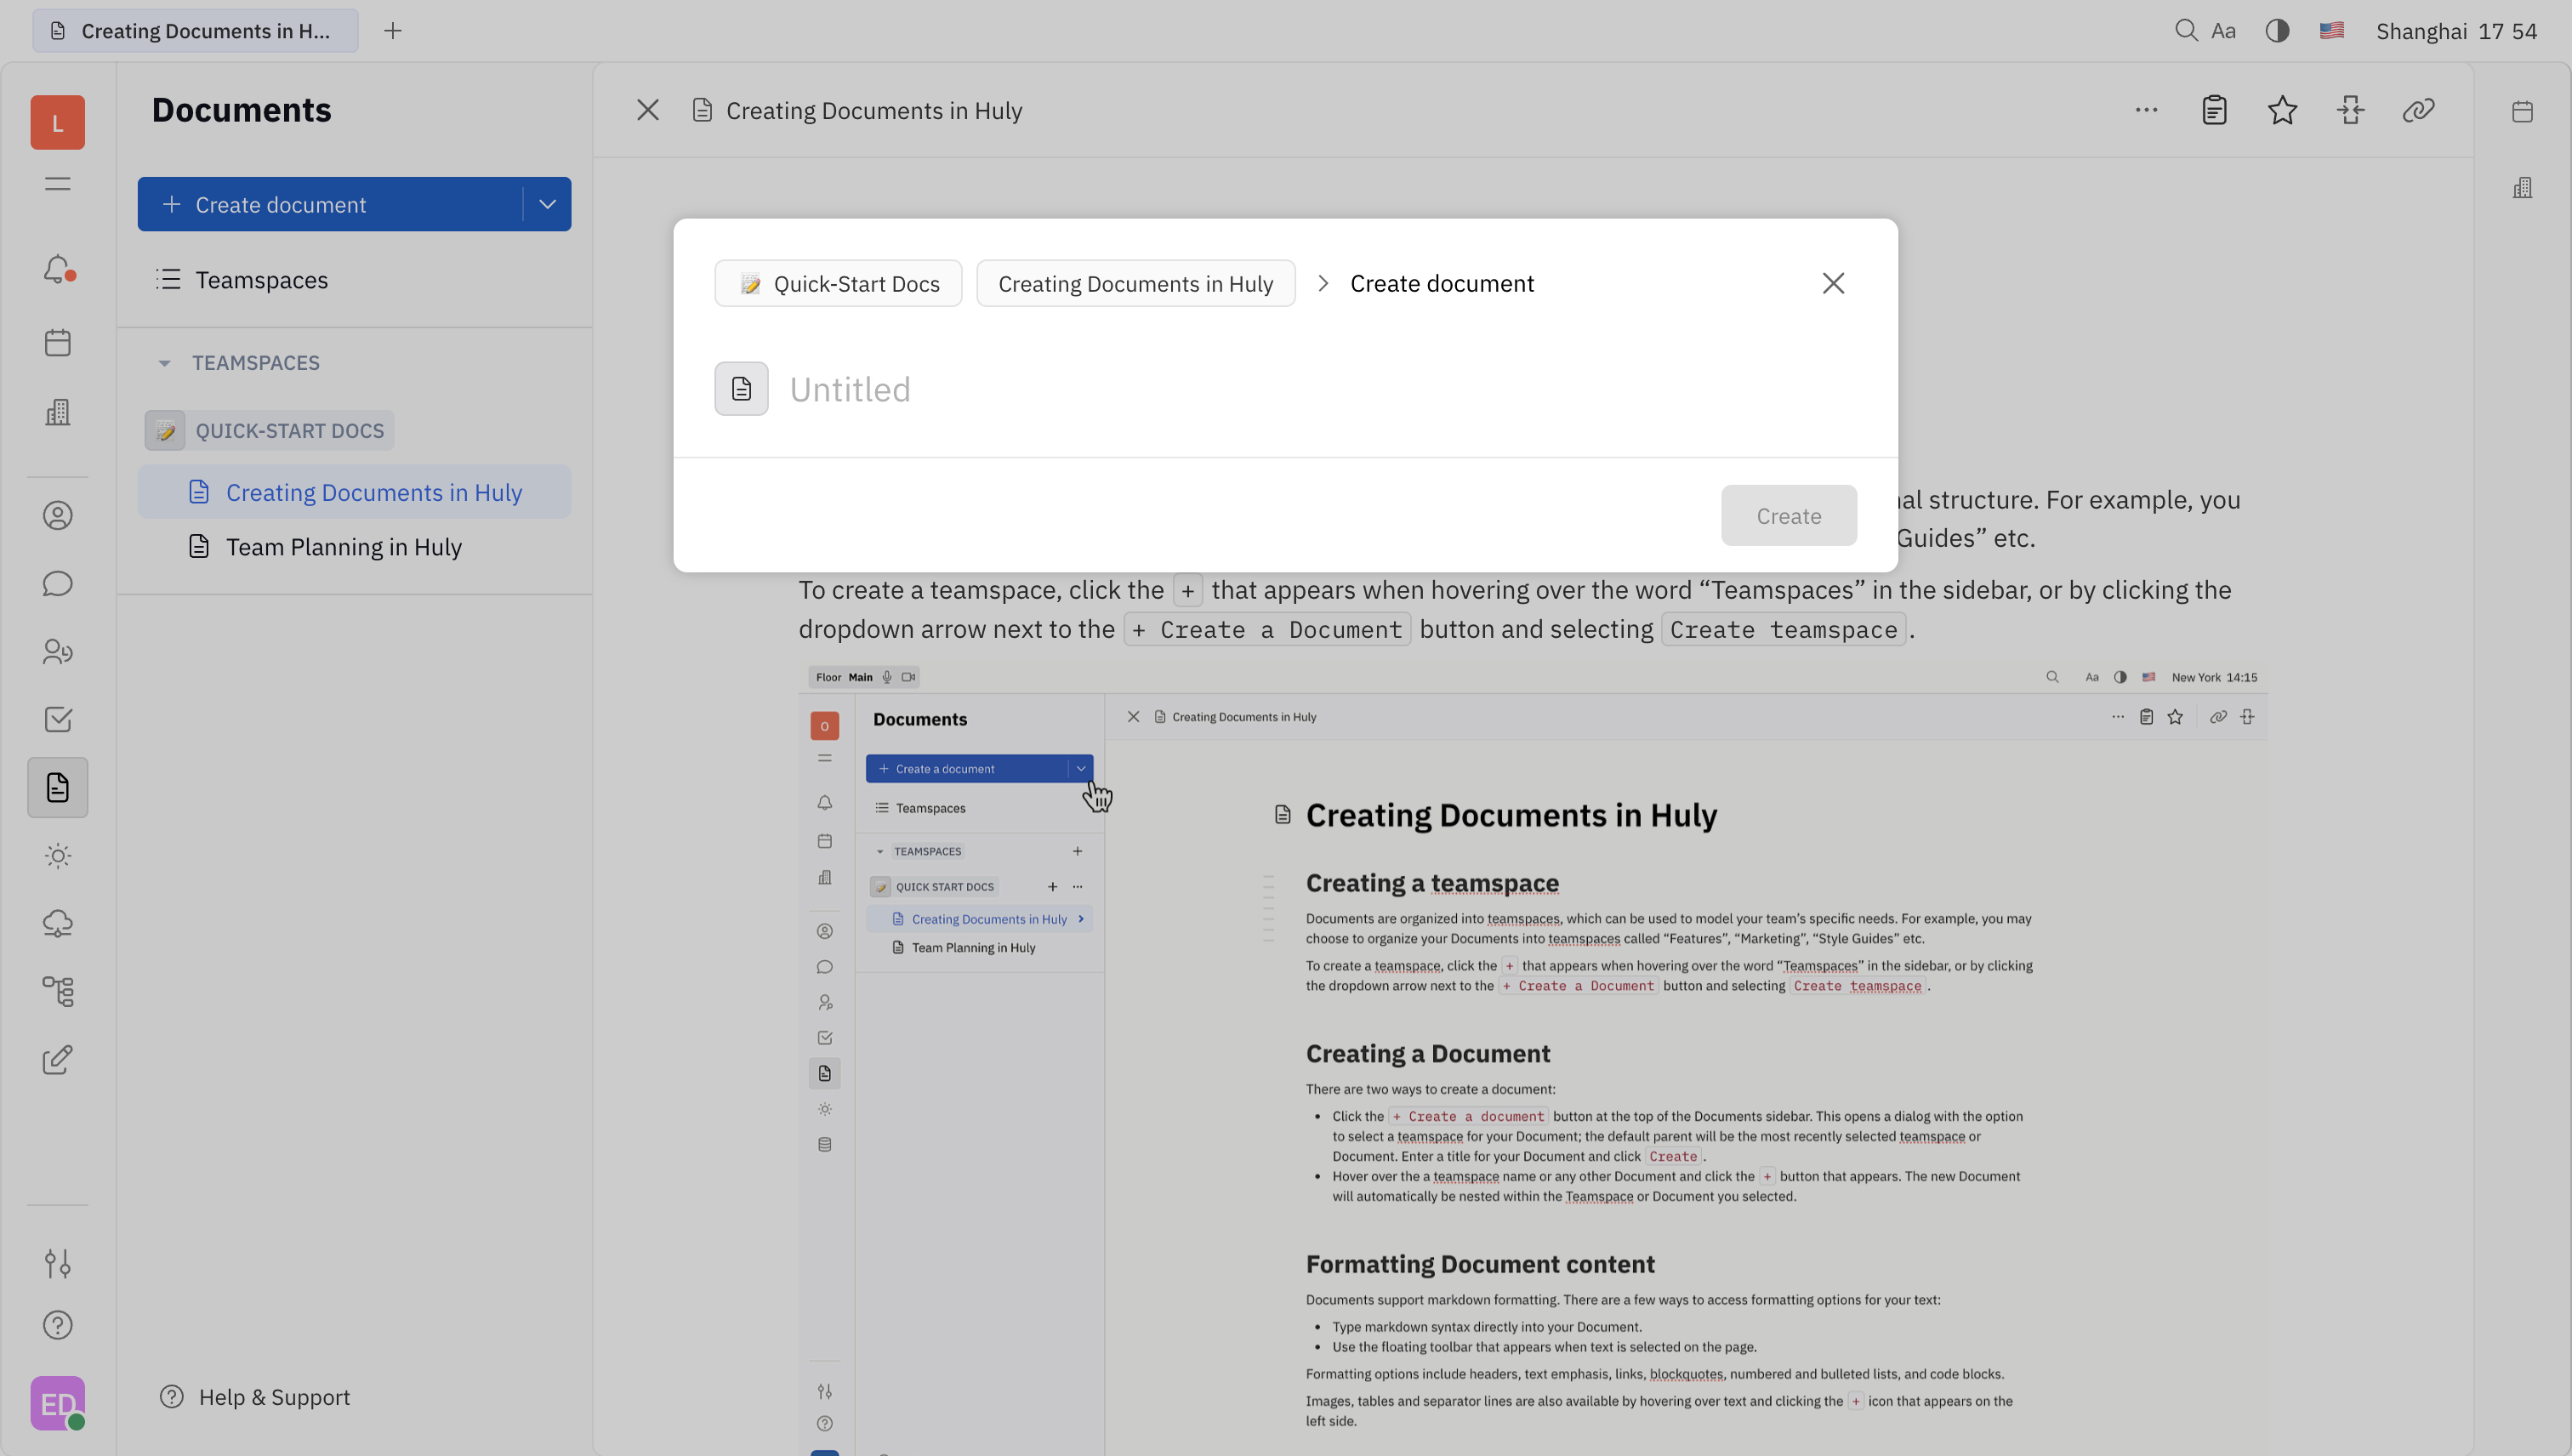
Task: Open the Settings sliders icon in sidebar
Action: (x=57, y=1263)
